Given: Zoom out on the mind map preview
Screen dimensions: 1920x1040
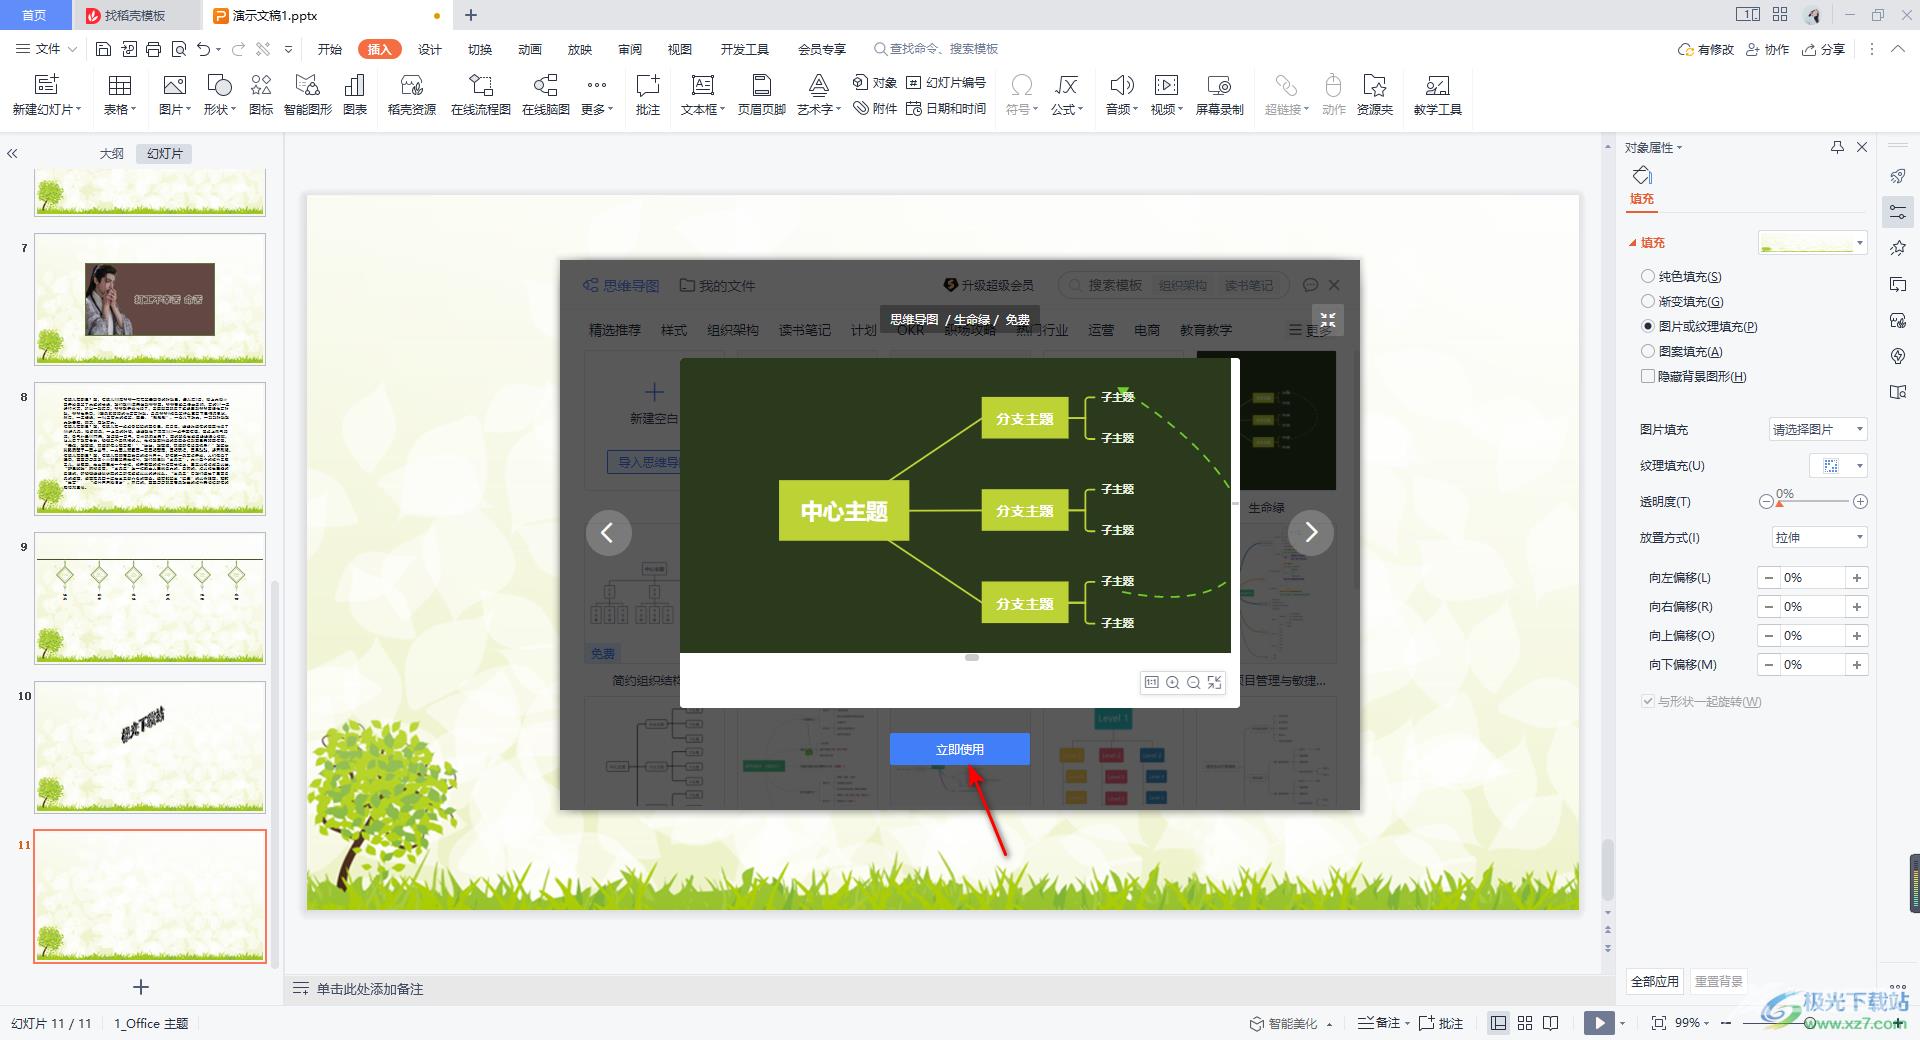Looking at the screenshot, I should [1193, 682].
